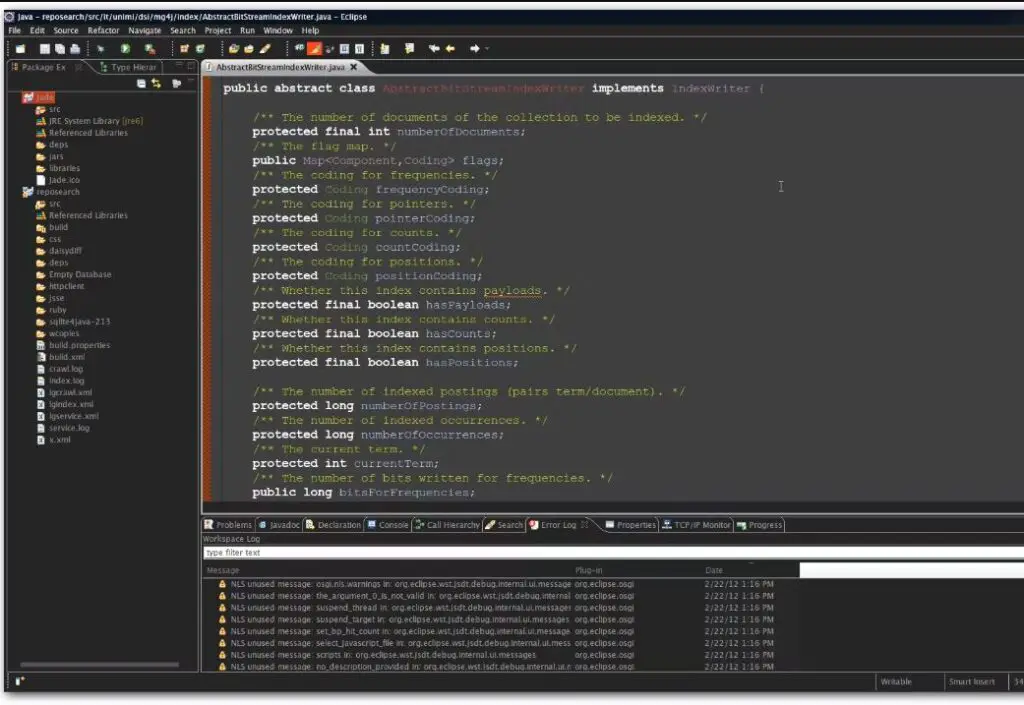Click the Package Explorer horizontal scrollbar
The width and height of the screenshot is (1024, 705).
pos(99,665)
